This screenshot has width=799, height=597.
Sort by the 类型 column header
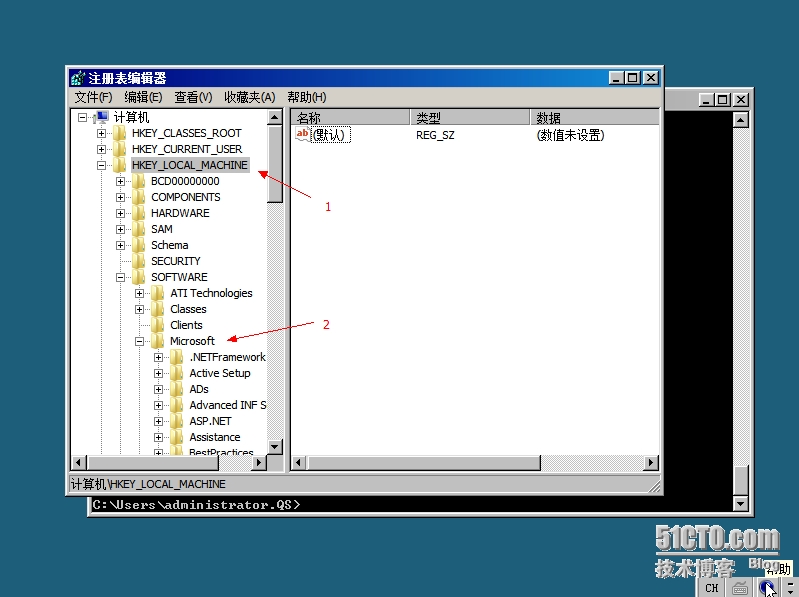[x=470, y=118]
